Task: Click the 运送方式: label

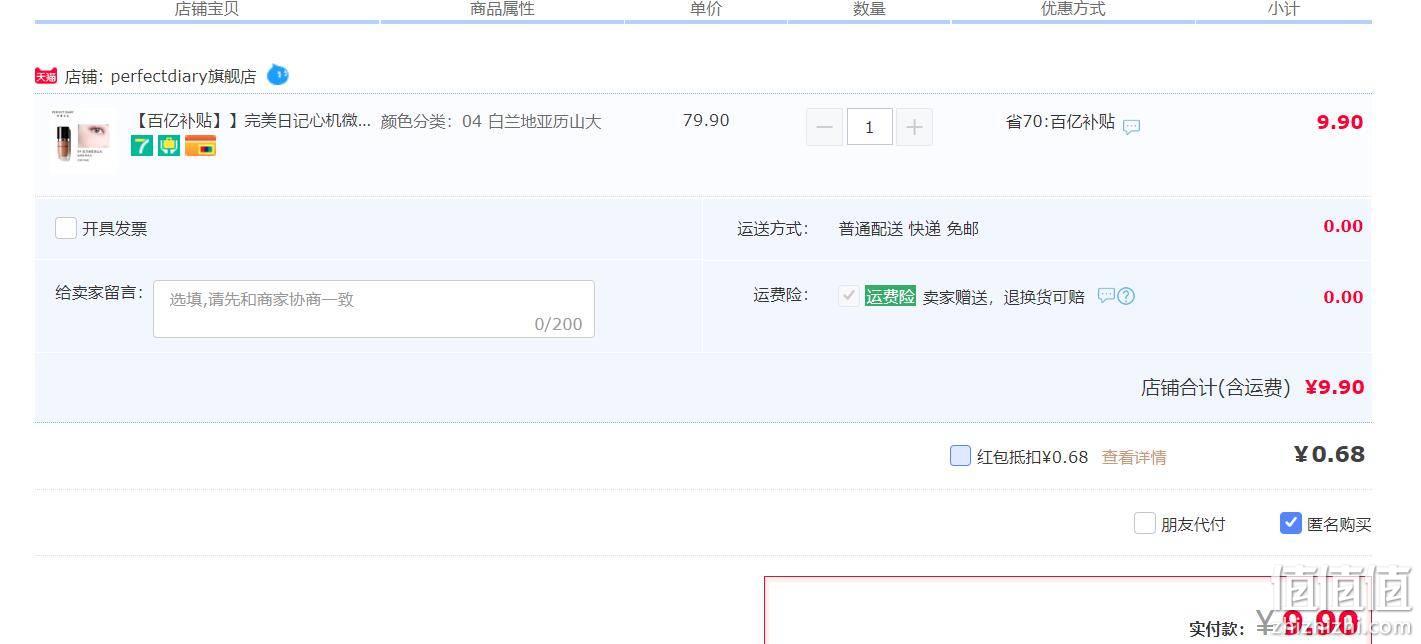Action: [x=773, y=229]
